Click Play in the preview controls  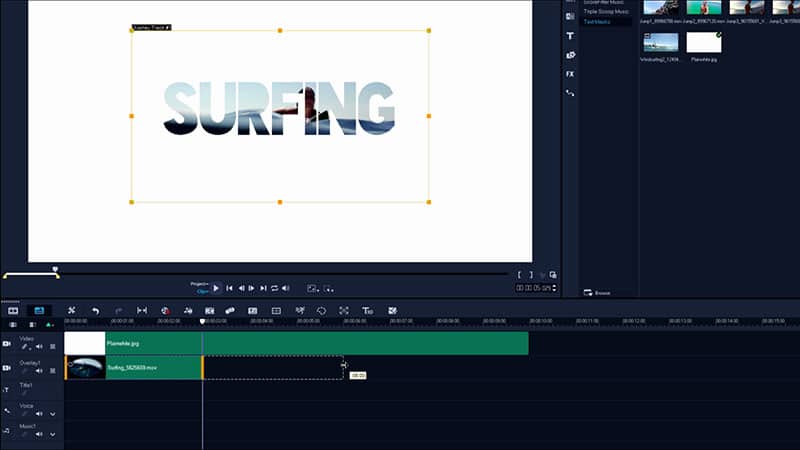pos(216,288)
